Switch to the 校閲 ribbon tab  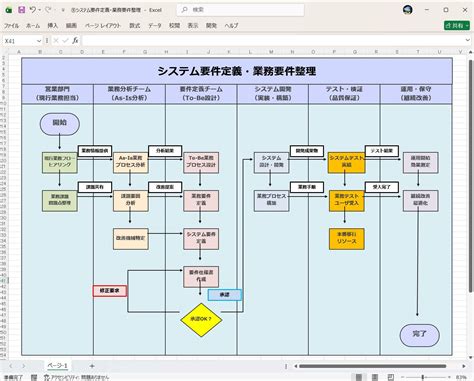tap(174, 26)
